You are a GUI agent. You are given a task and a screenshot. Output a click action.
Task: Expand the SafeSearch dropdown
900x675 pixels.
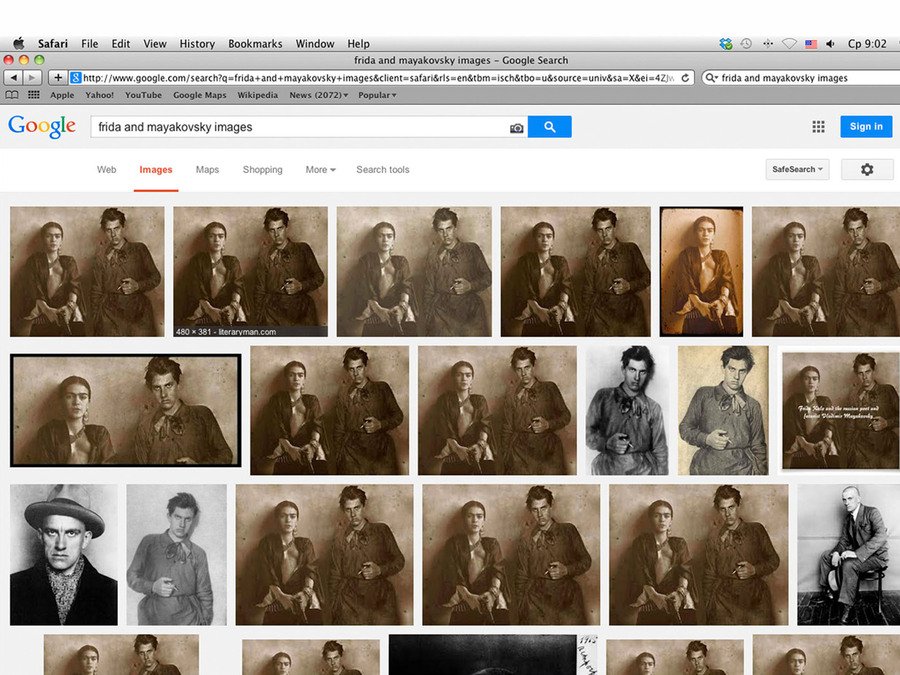[798, 170]
